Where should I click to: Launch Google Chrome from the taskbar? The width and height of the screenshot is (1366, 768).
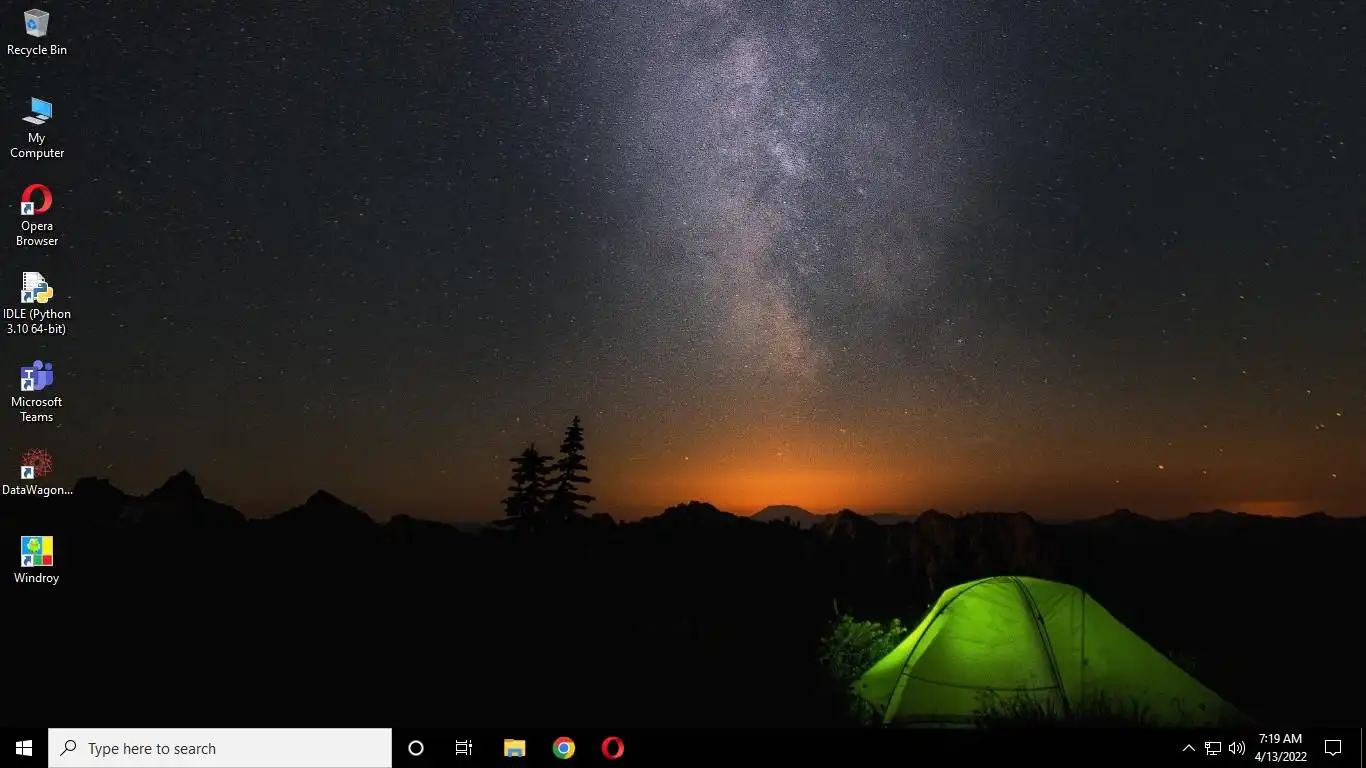564,748
